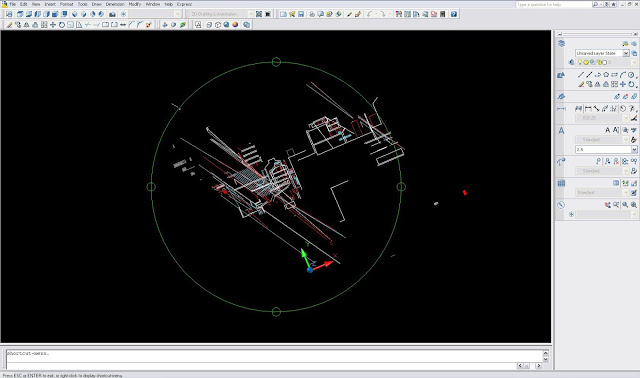
Task: Select the Fillet tool in Modify toolbar
Action: [140, 25]
